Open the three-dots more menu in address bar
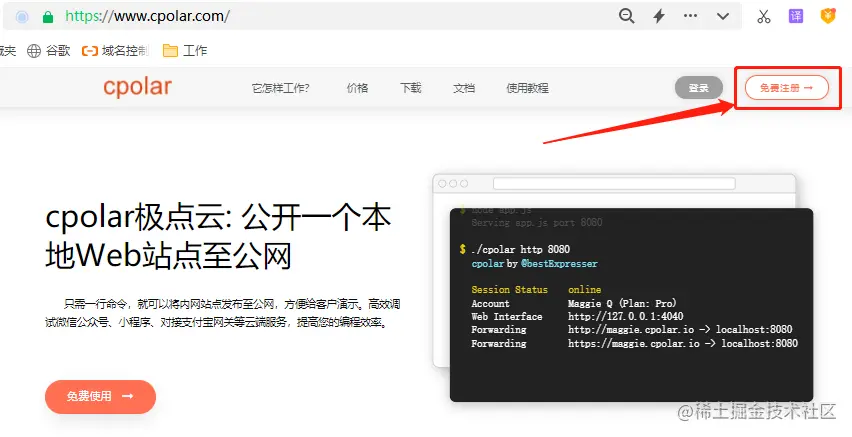 (690, 16)
